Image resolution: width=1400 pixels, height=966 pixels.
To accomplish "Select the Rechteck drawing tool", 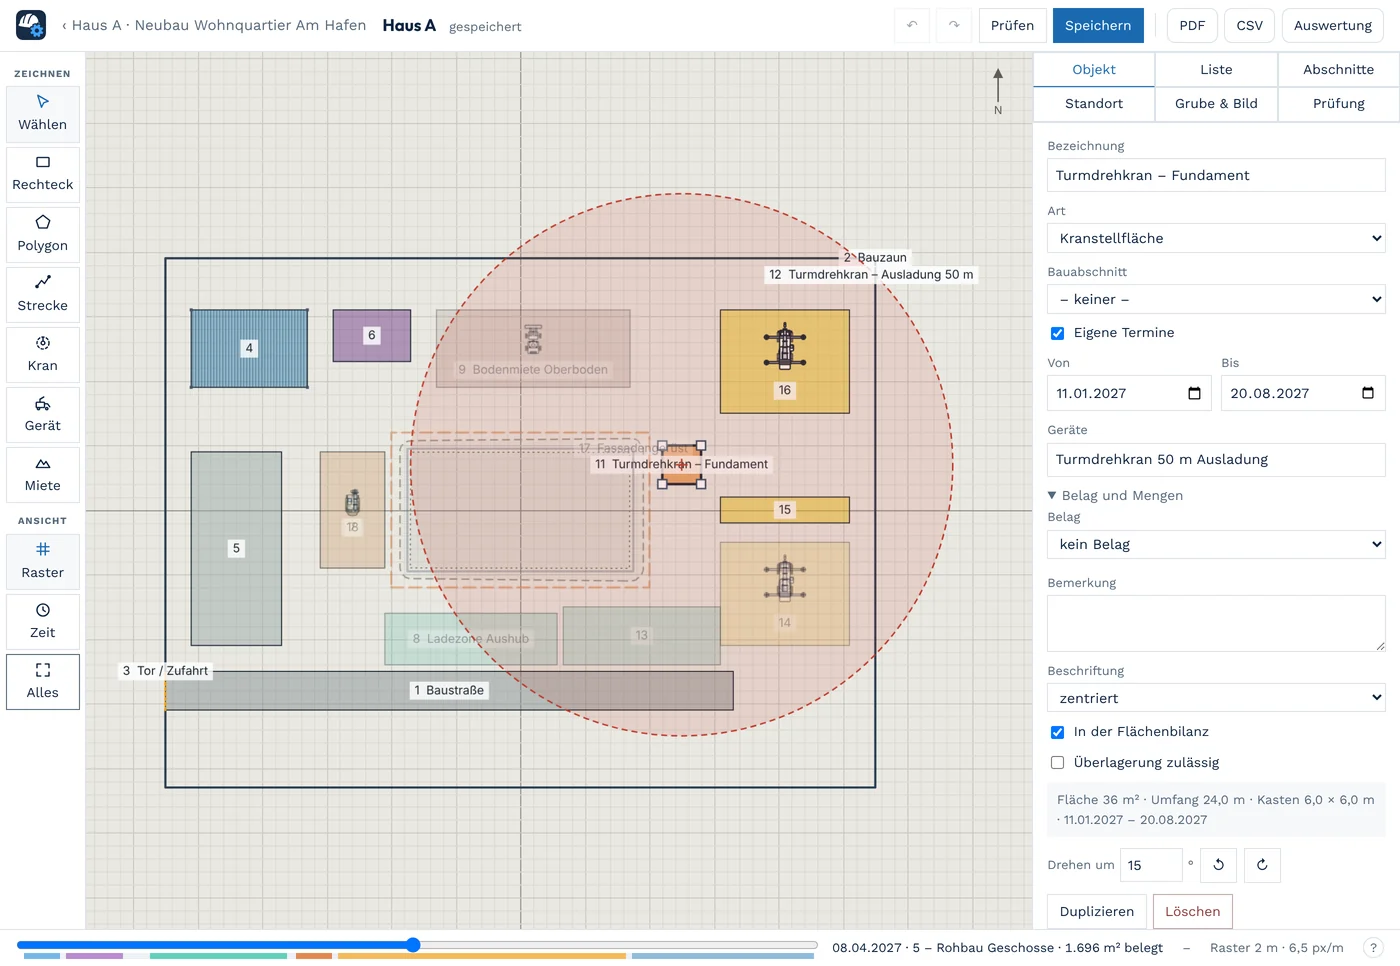I will click(43, 174).
